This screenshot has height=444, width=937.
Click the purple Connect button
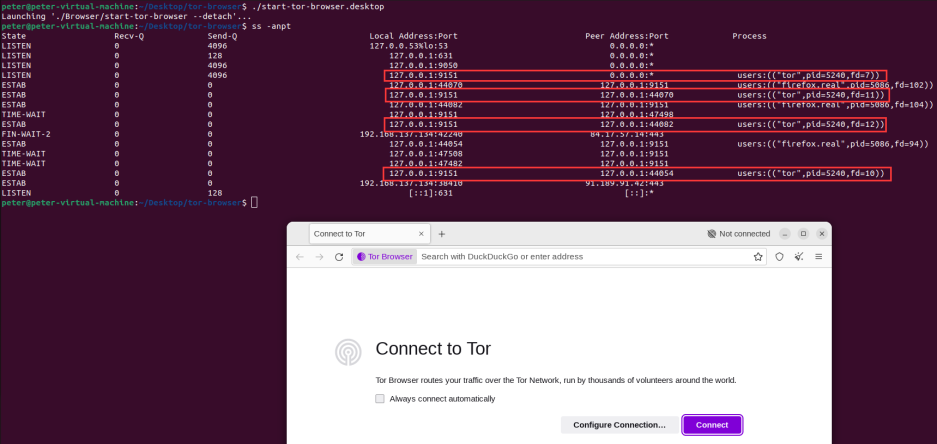712,425
